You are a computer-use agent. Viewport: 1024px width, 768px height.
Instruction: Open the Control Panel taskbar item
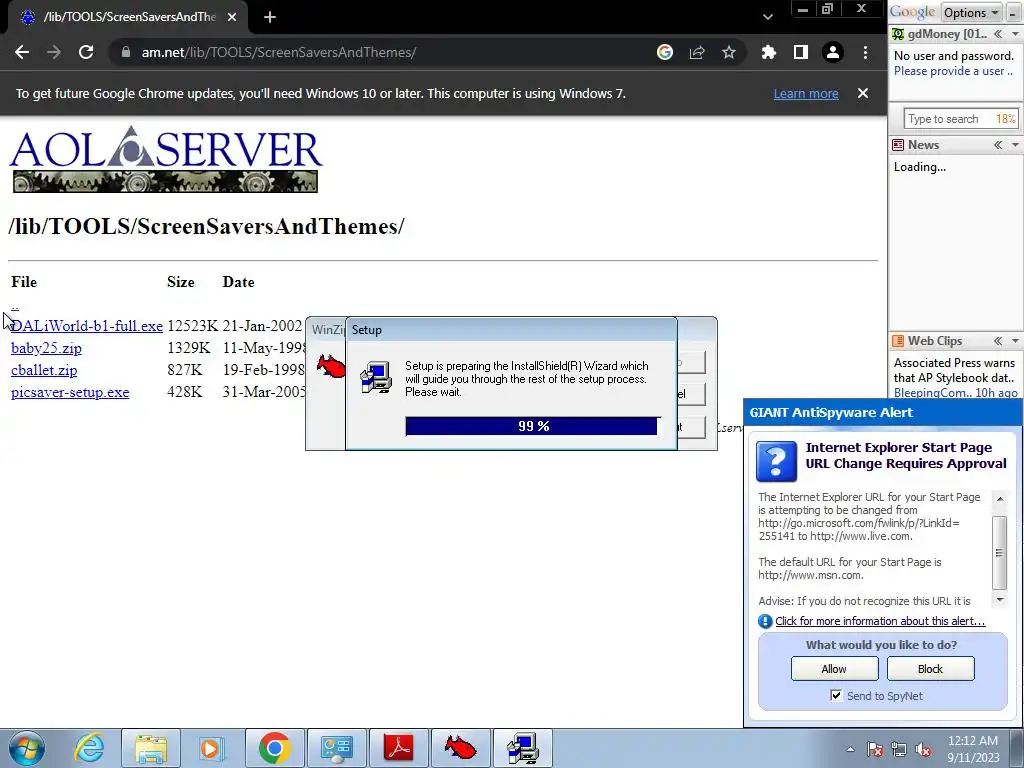pos(336,748)
